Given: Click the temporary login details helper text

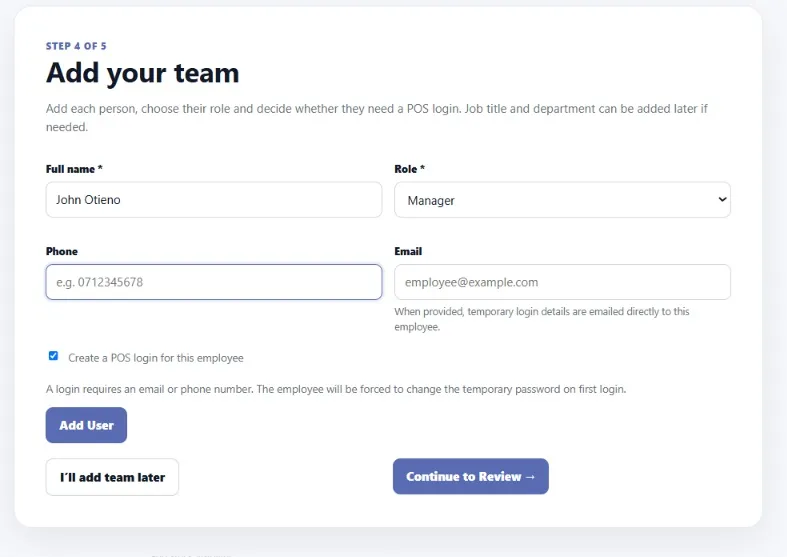Looking at the screenshot, I should [542, 319].
